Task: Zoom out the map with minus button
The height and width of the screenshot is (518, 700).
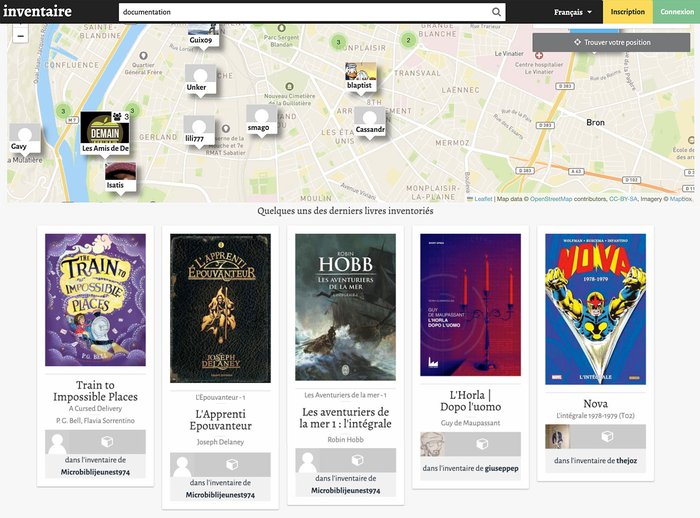Action: pyautogui.click(x=21, y=35)
